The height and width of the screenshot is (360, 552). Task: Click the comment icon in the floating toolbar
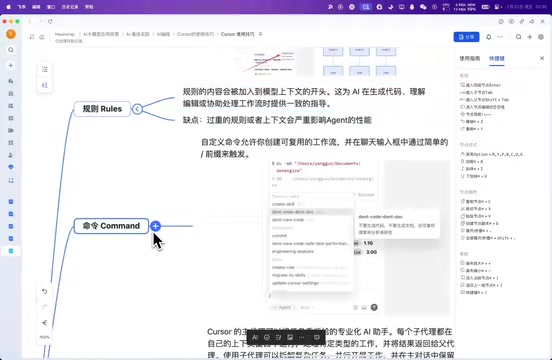[x=317, y=337]
